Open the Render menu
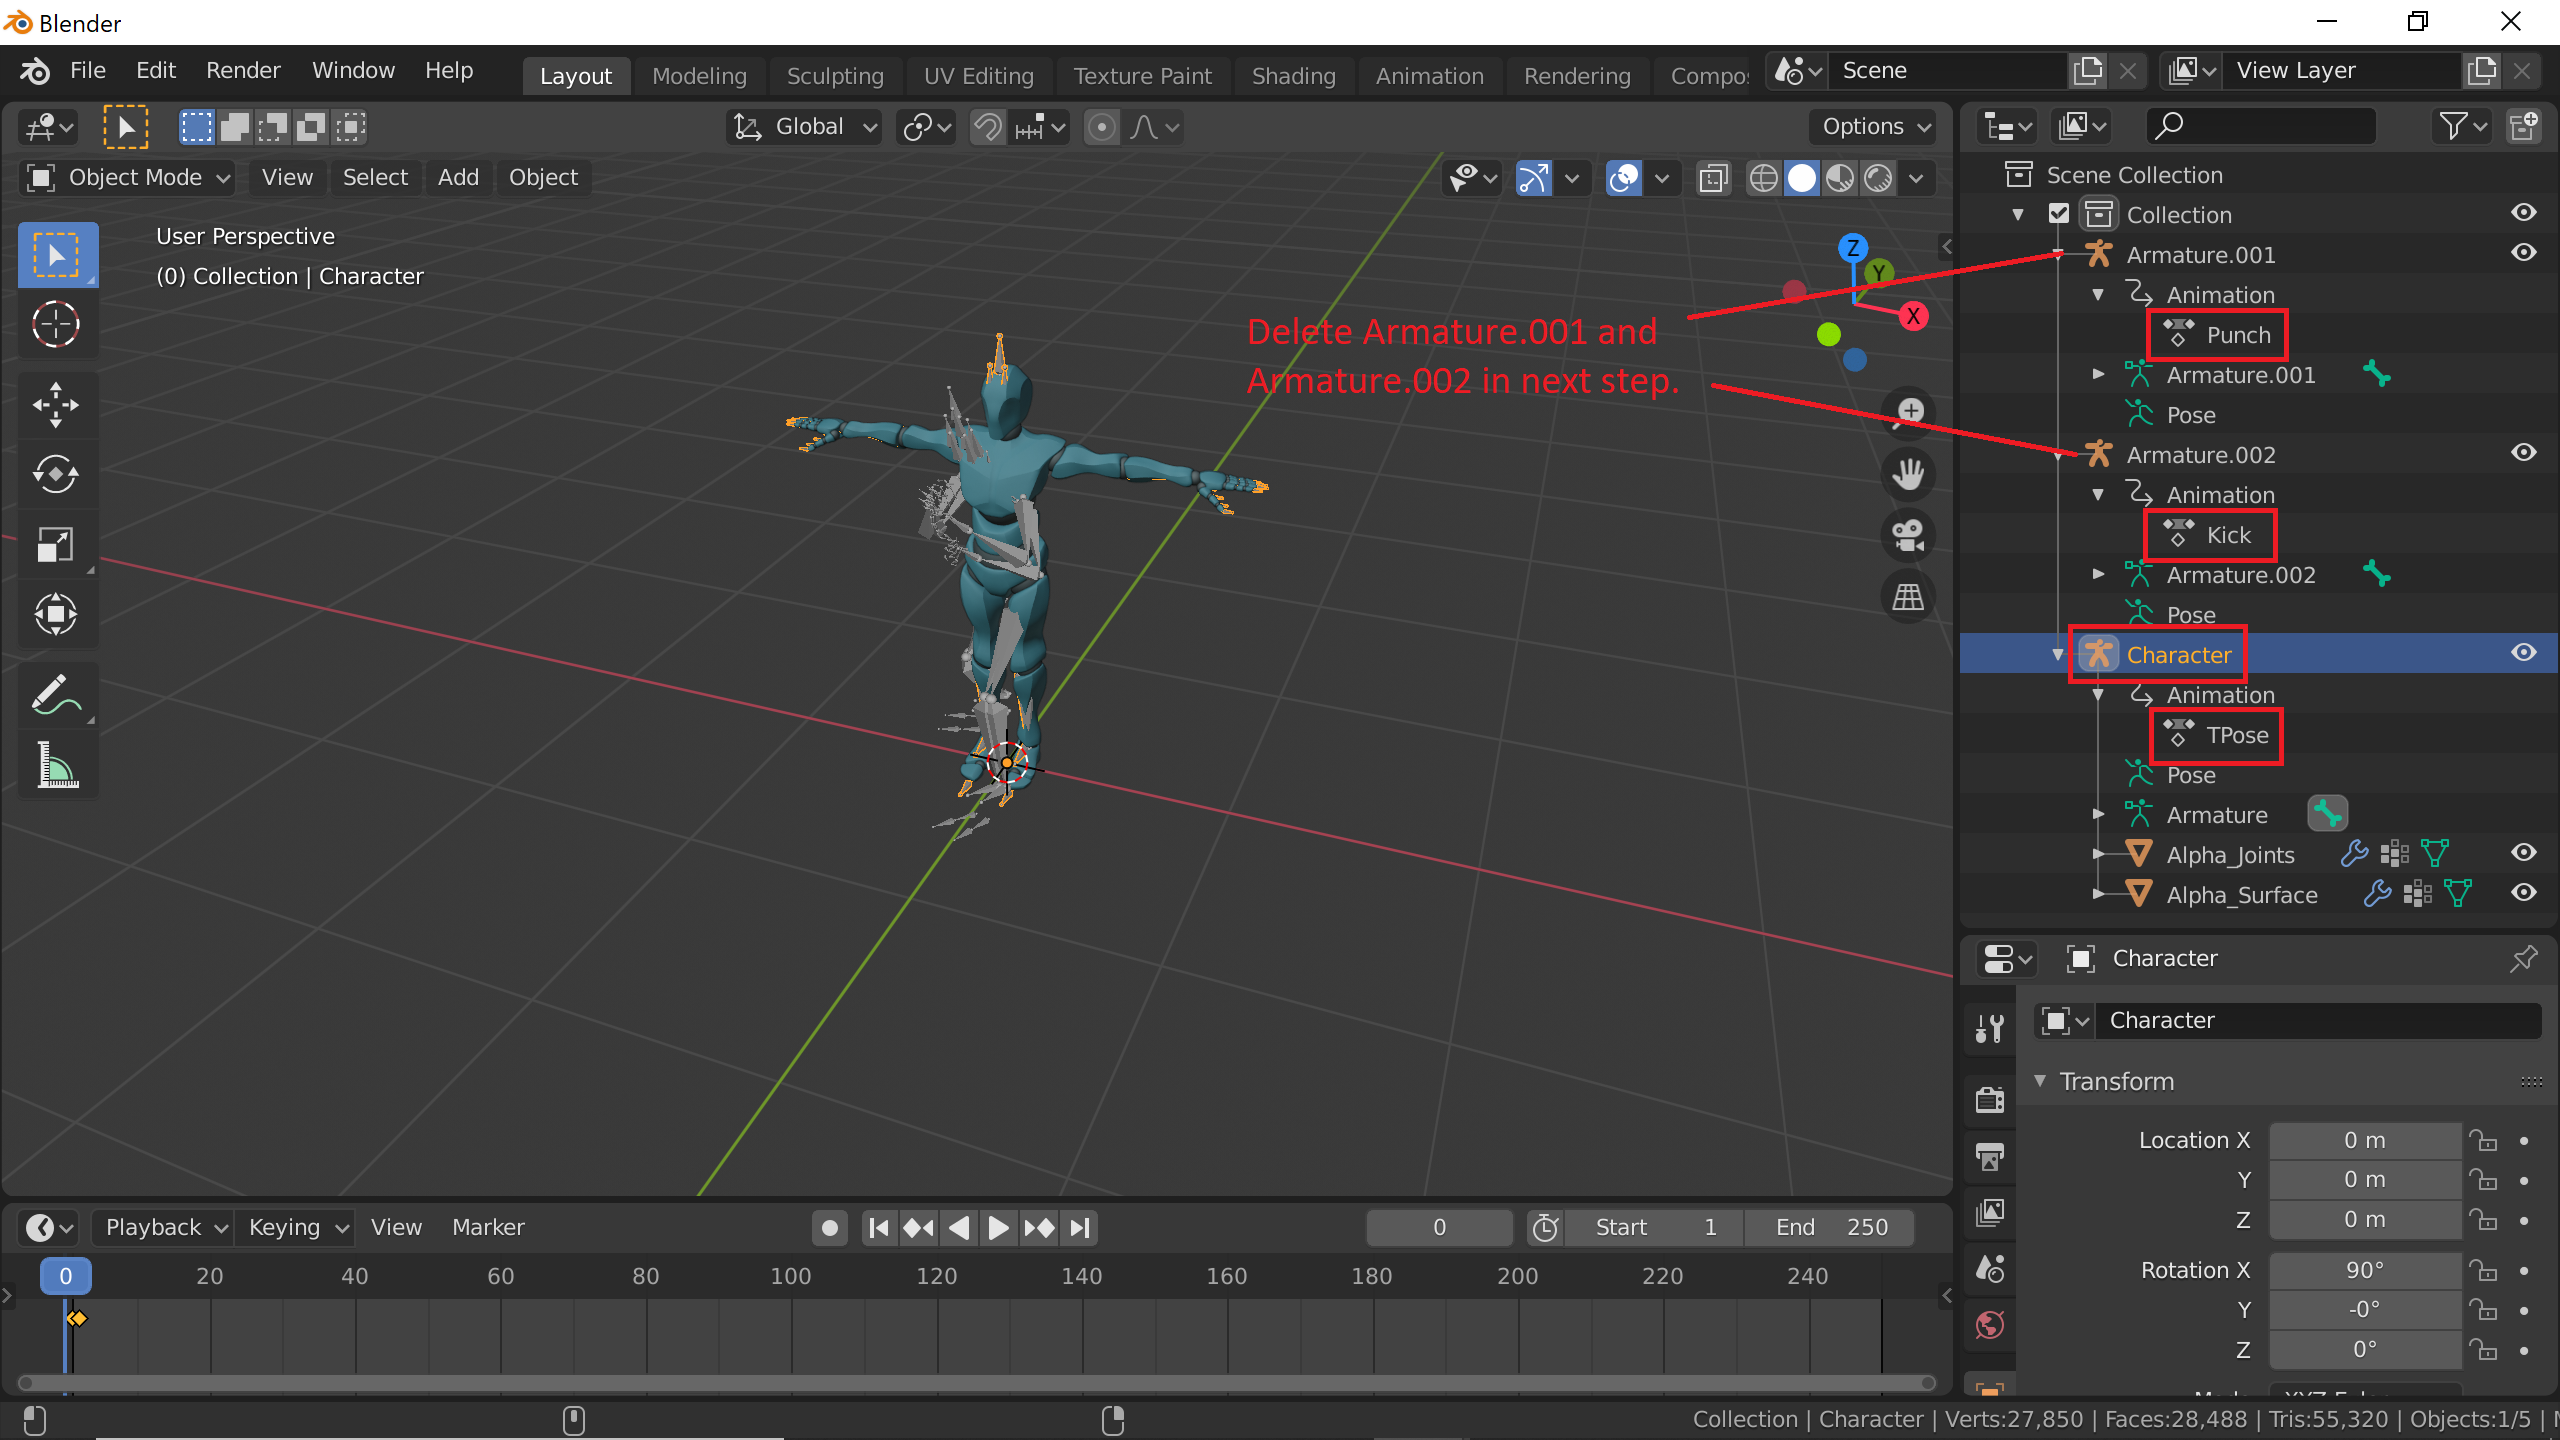 pos(243,70)
